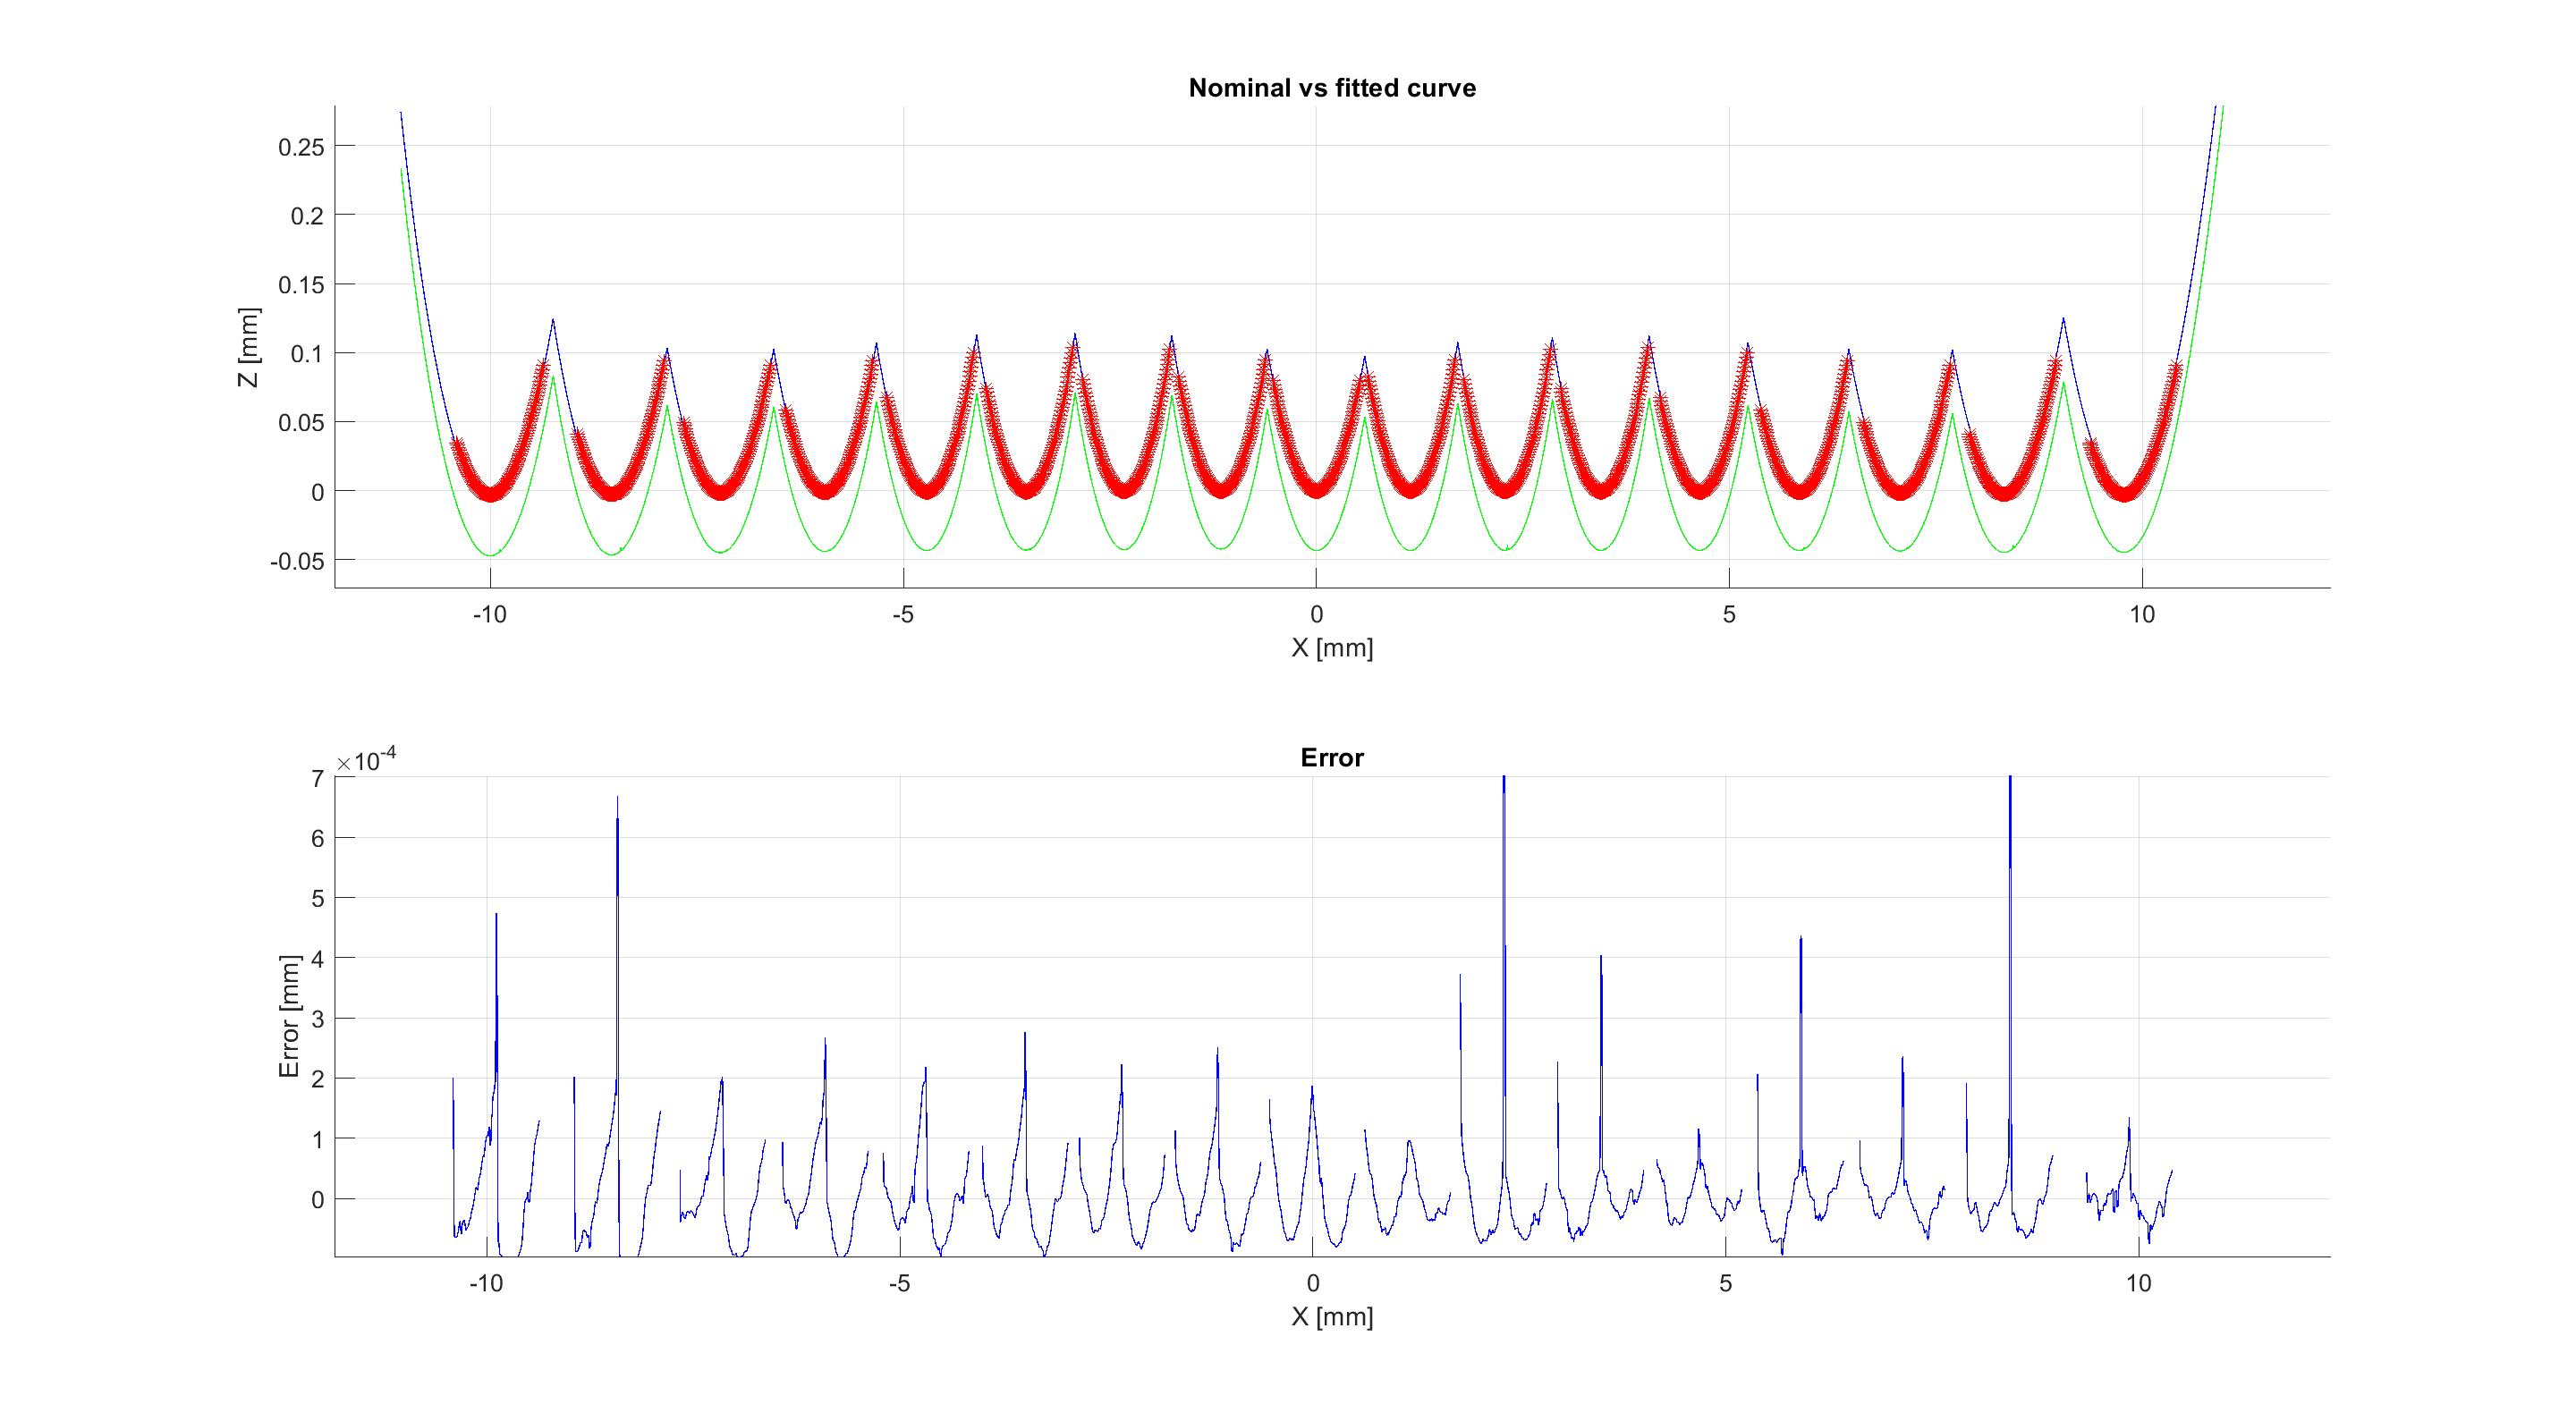2576x1413 pixels.
Task: Click the error spike peak near X=-8.4
Action: point(618,798)
